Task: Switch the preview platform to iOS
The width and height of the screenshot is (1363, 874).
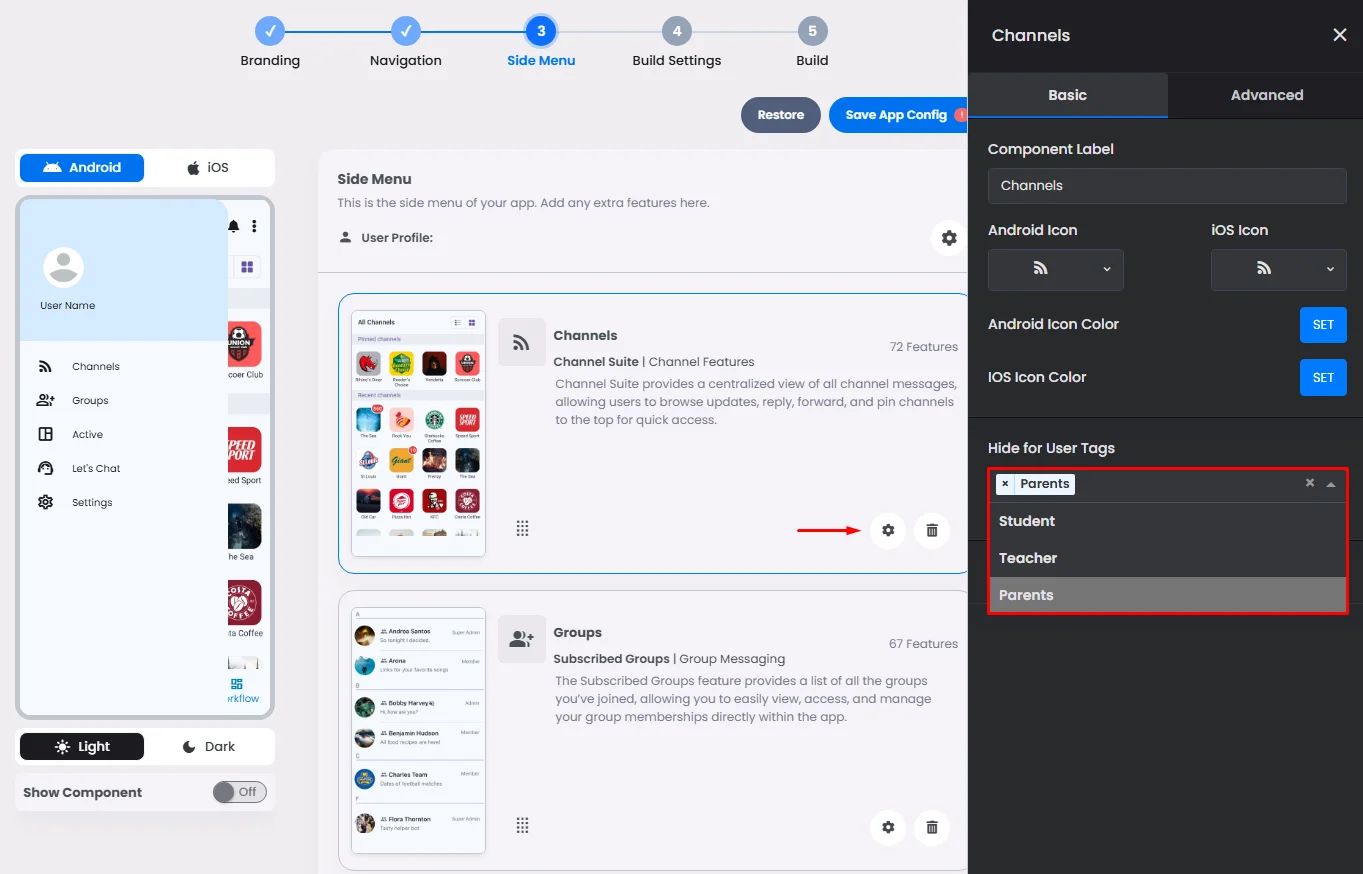Action: [208, 168]
